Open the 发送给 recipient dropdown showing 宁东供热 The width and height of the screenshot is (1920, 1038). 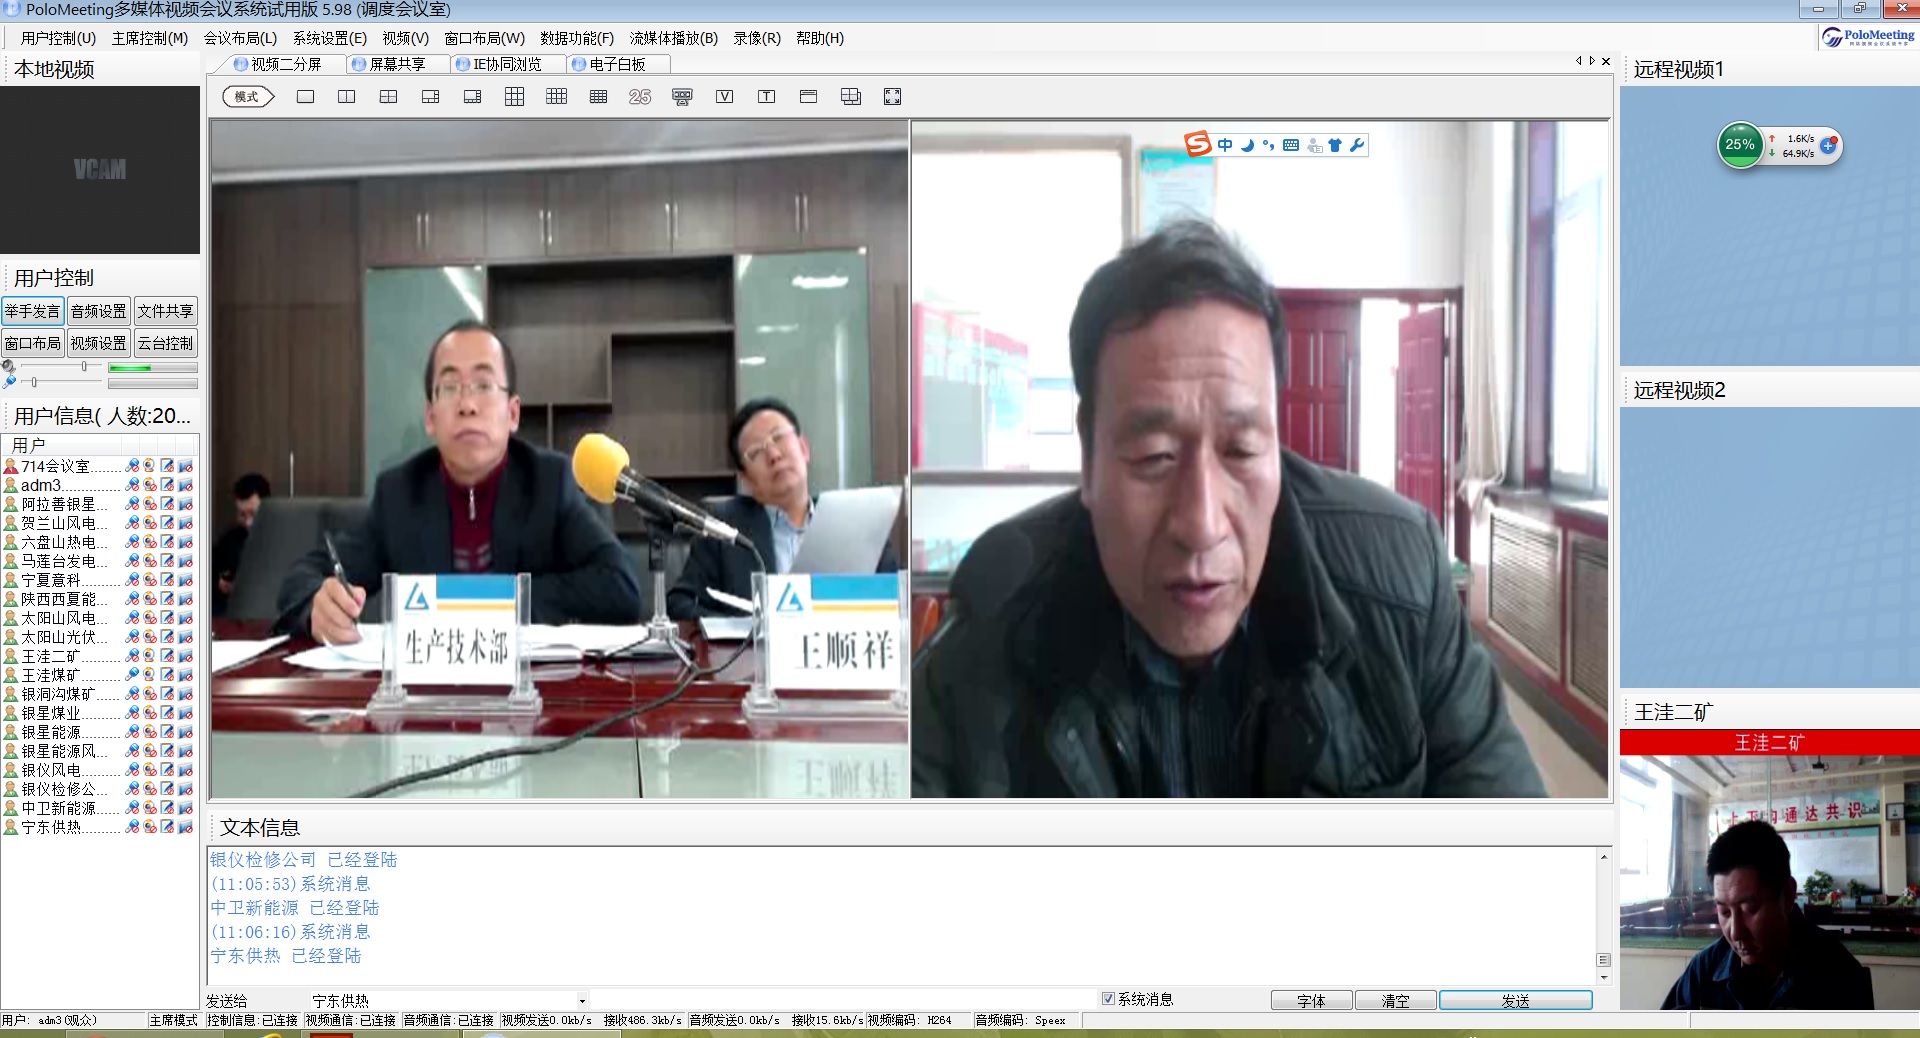(x=582, y=1001)
